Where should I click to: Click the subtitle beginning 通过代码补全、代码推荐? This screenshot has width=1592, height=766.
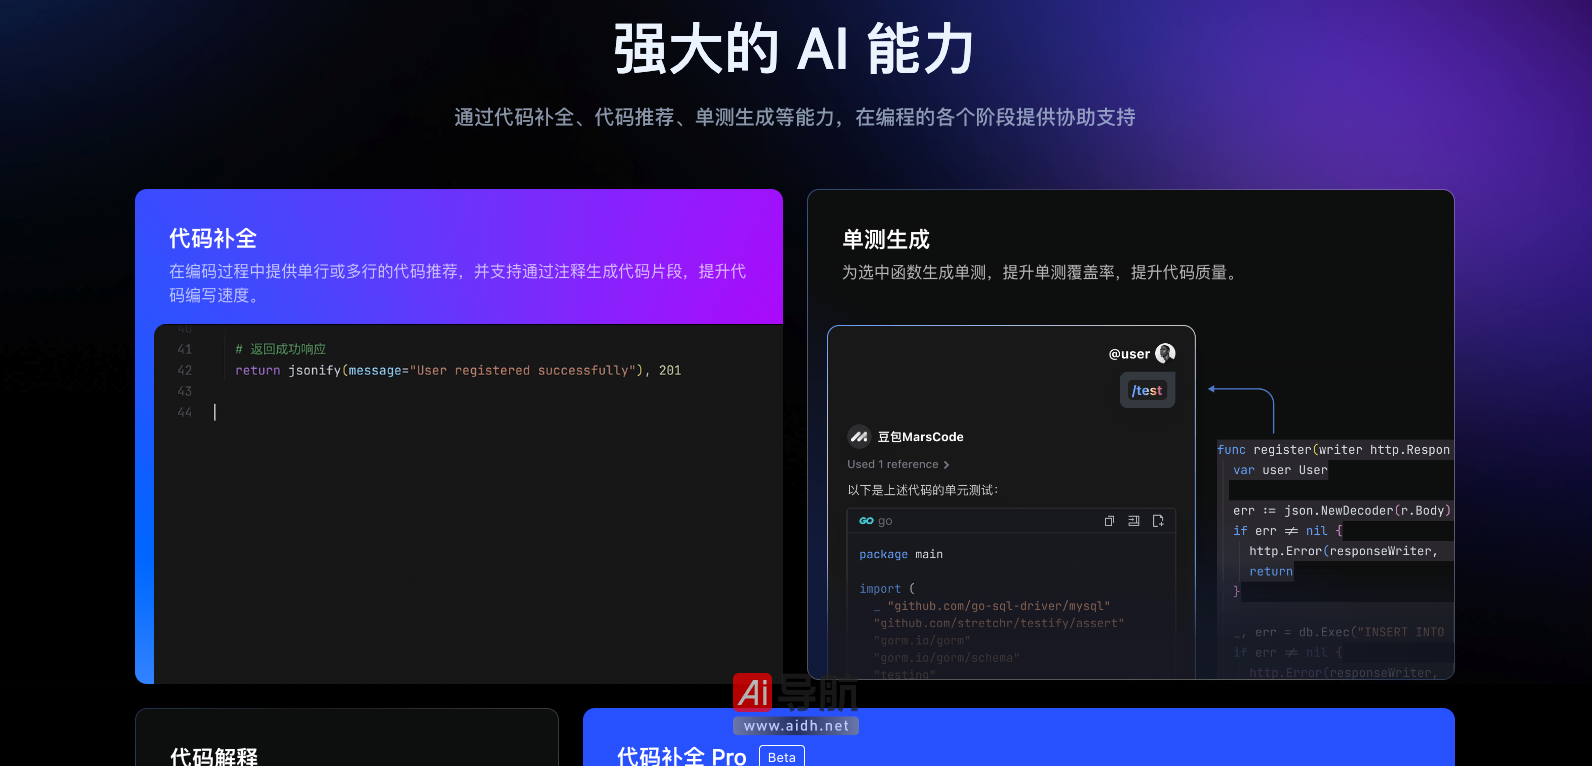point(795,117)
